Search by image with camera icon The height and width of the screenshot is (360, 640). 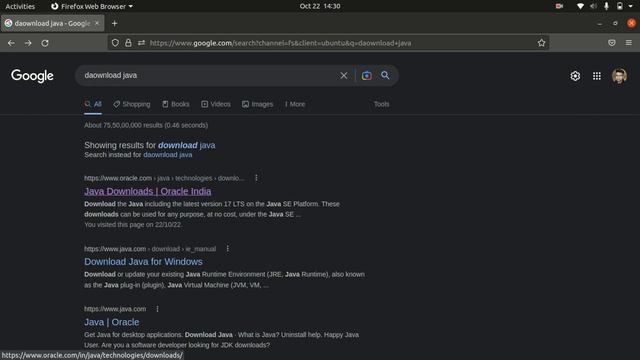coord(367,76)
